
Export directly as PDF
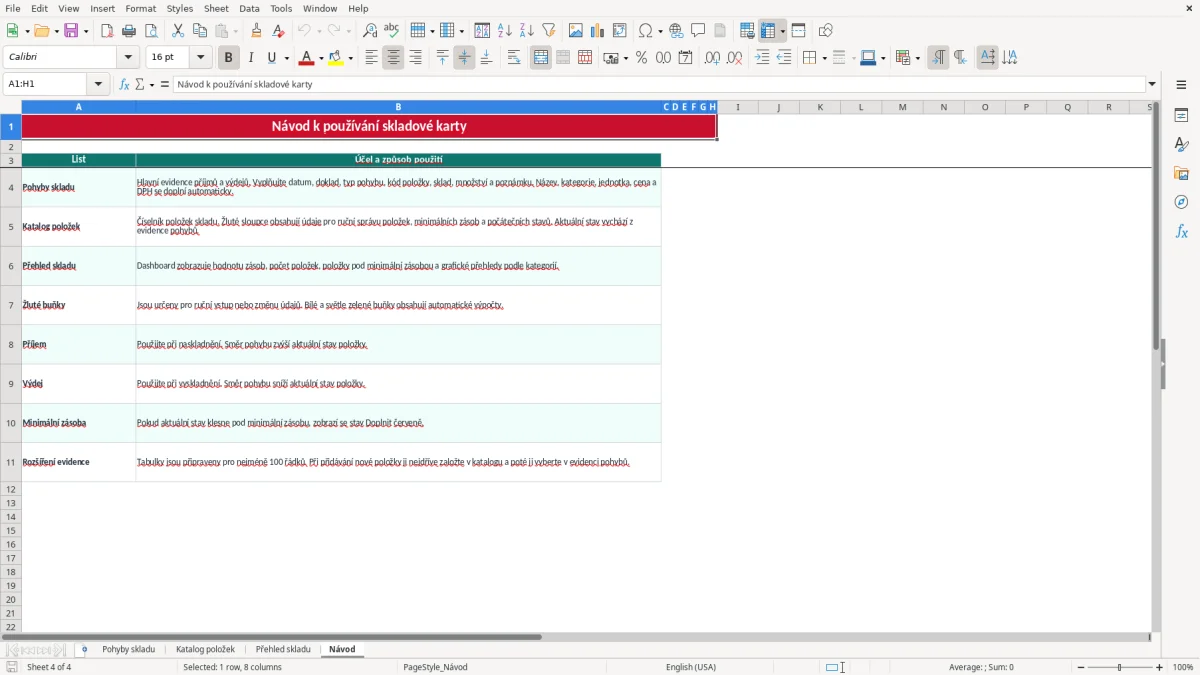click(x=107, y=31)
